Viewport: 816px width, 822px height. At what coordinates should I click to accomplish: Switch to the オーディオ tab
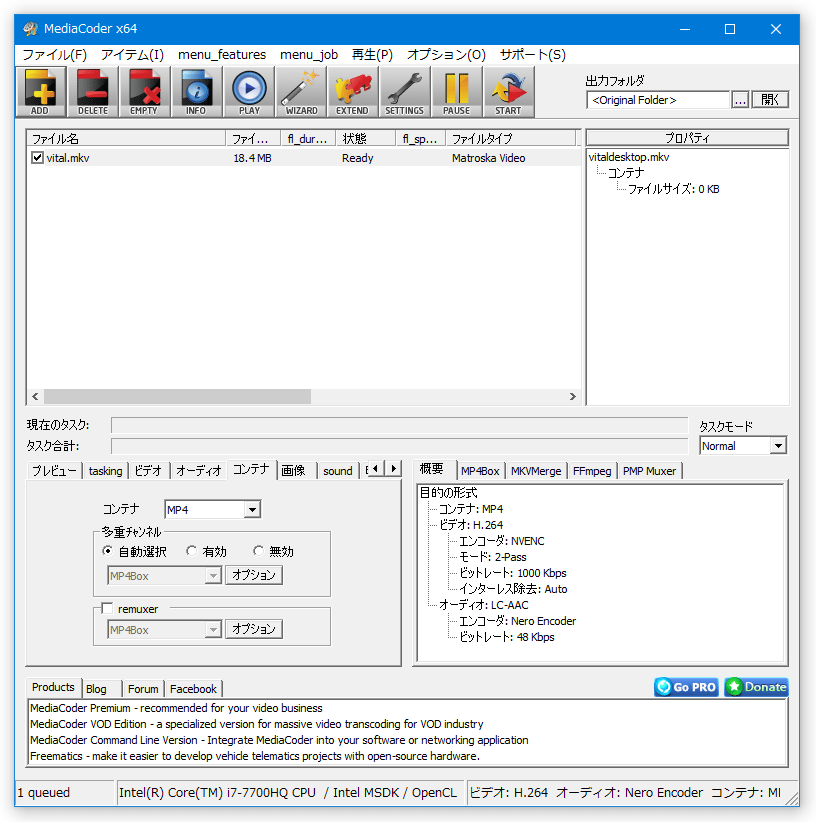click(x=199, y=471)
